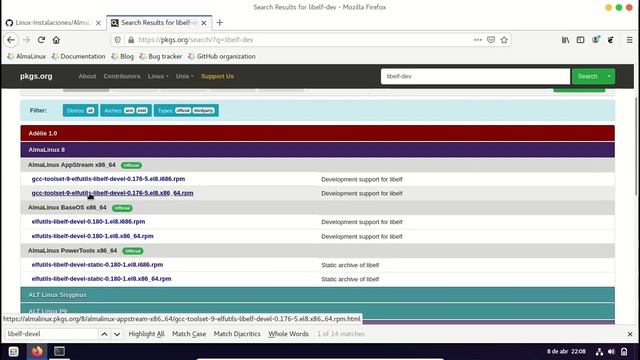This screenshot has width=640, height=360.
Task: Open the About page
Action: click(87, 76)
